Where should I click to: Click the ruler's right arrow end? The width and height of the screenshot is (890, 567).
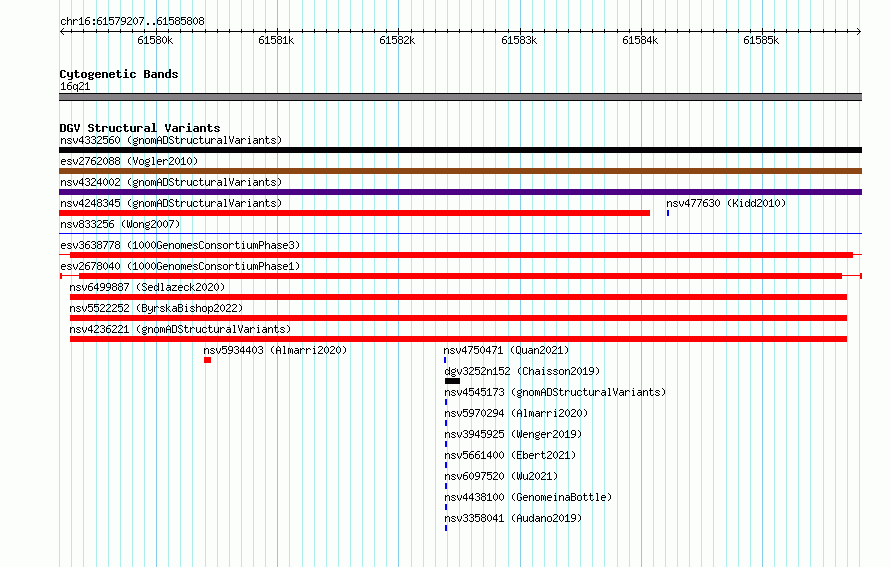coord(859,31)
